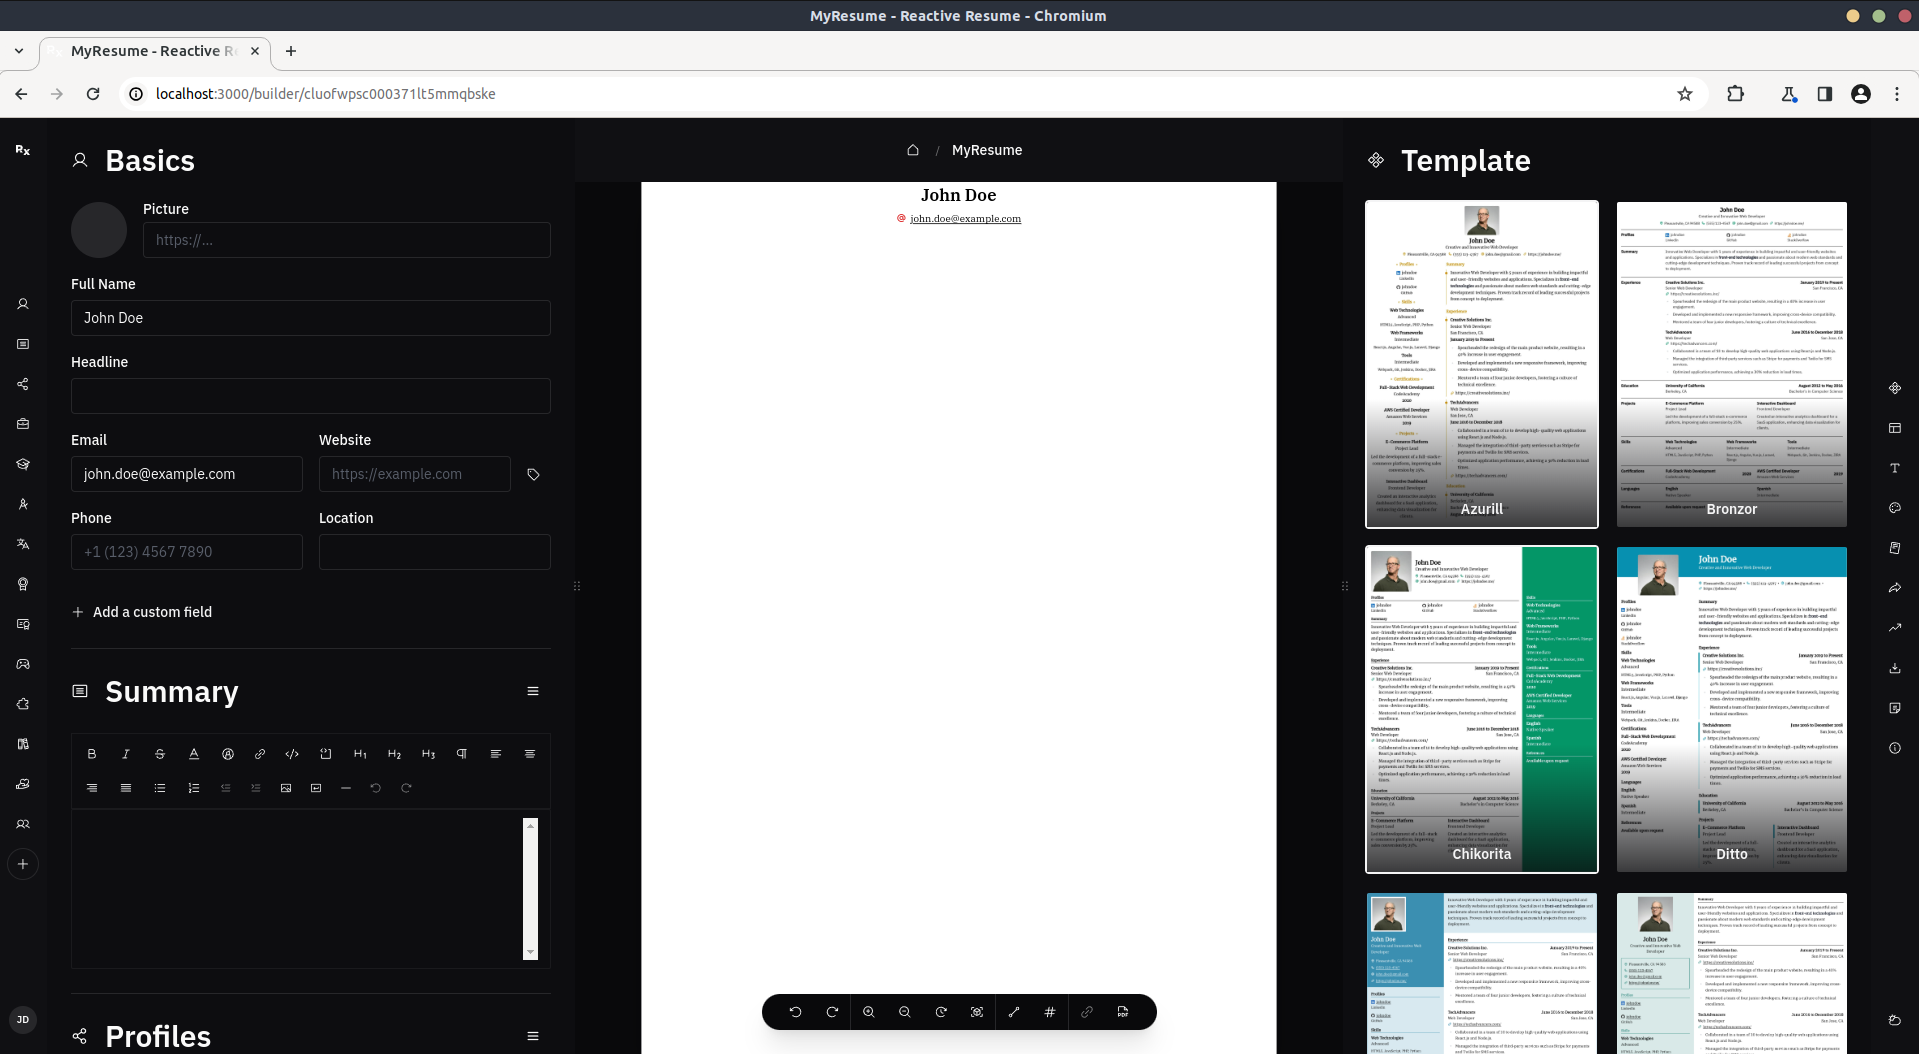
Task: Center the artboard in preview toolbar
Action: (977, 1012)
